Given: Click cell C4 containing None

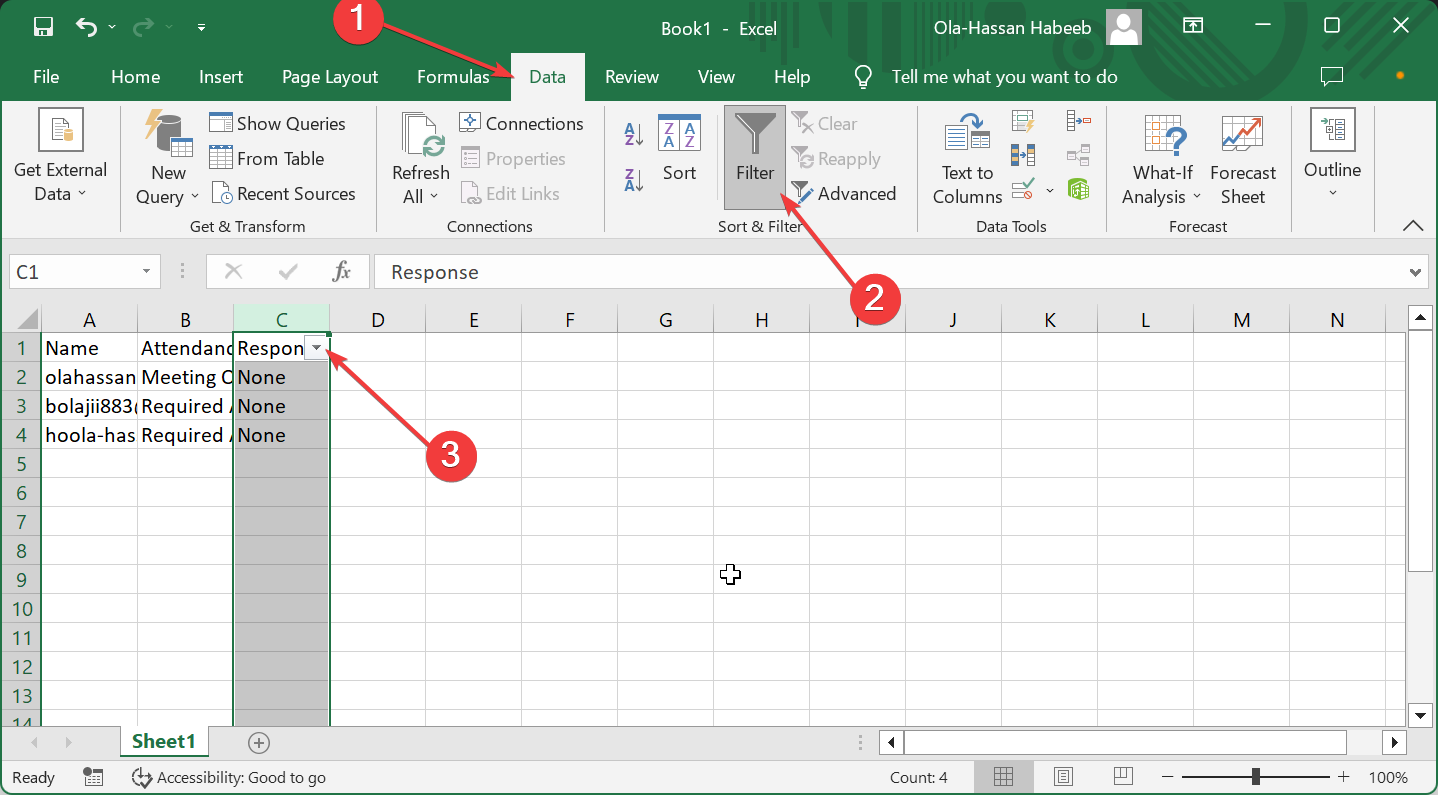Looking at the screenshot, I should point(281,435).
